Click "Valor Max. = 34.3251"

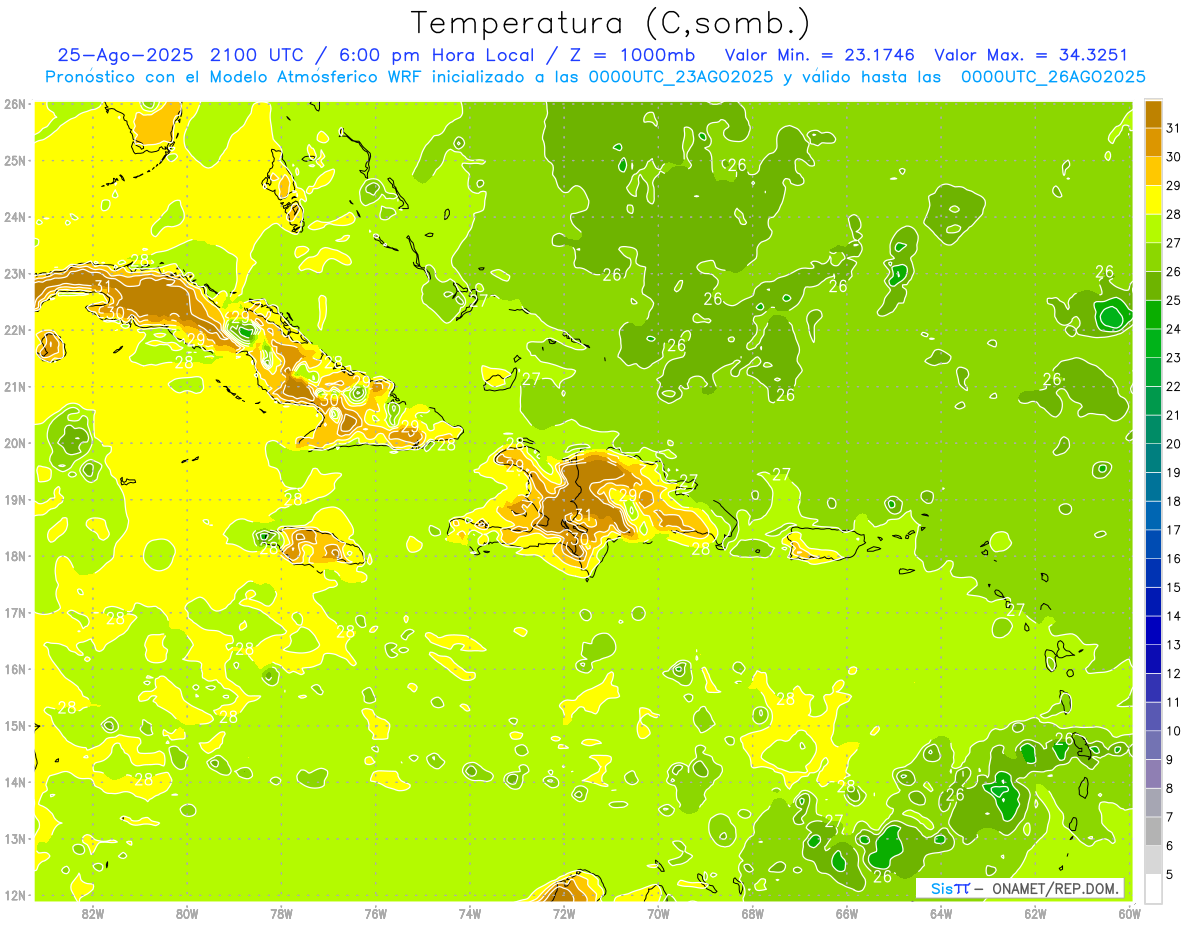pos(1031,55)
